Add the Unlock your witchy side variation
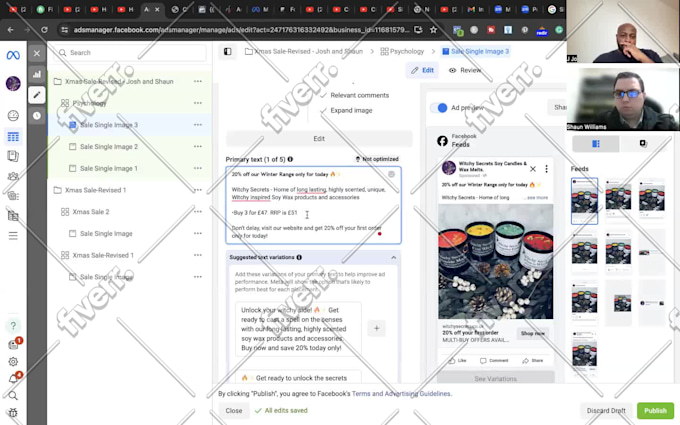This screenshot has width=680, height=425. [376, 328]
